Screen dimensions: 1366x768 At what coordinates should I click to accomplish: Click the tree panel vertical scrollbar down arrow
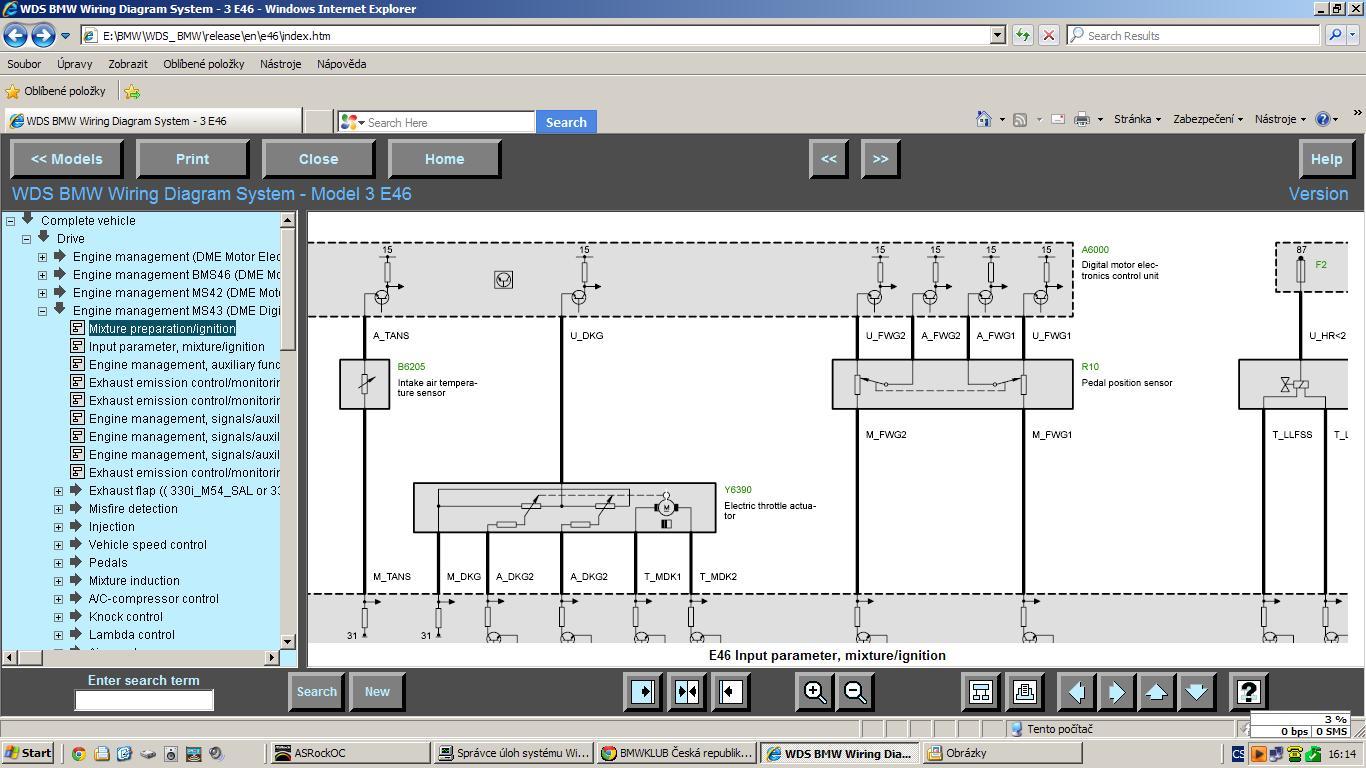(288, 641)
